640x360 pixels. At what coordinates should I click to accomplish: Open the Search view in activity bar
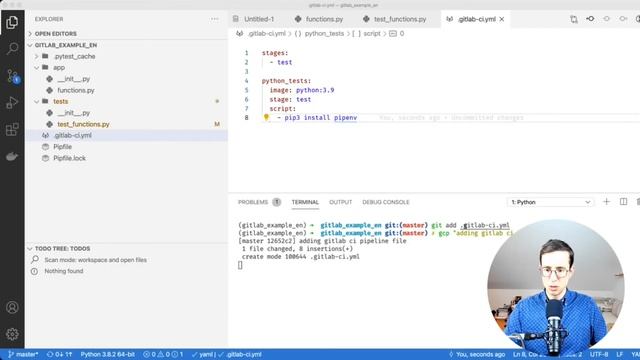[12, 49]
